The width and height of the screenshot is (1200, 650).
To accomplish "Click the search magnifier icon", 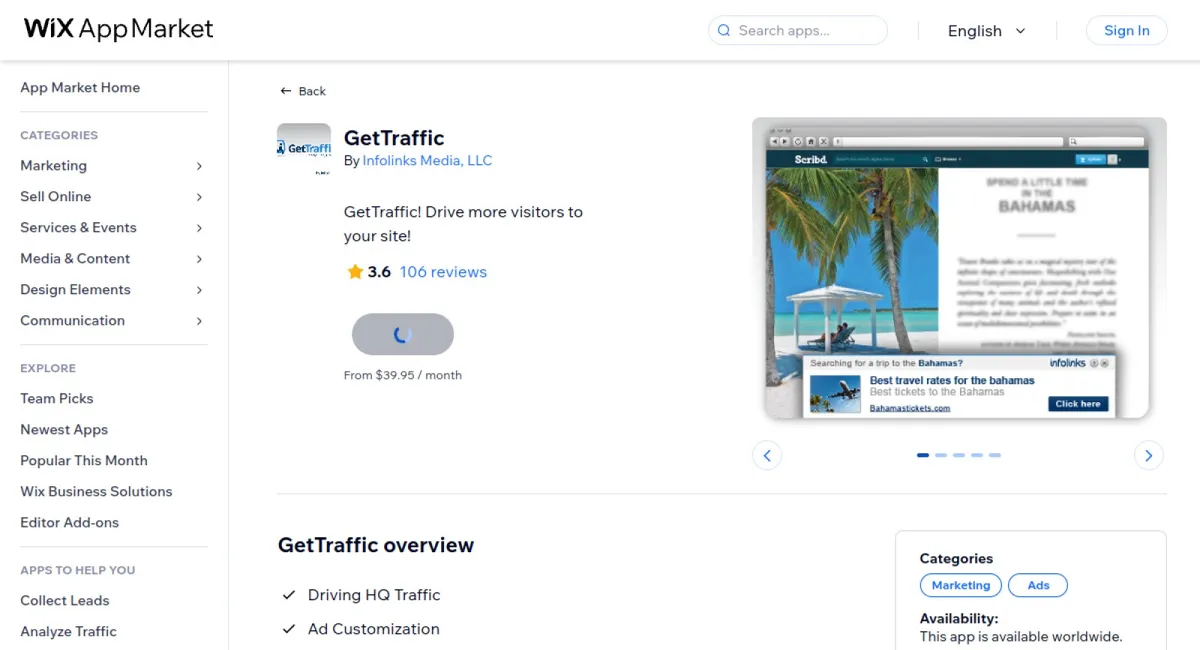I will [x=724, y=31].
